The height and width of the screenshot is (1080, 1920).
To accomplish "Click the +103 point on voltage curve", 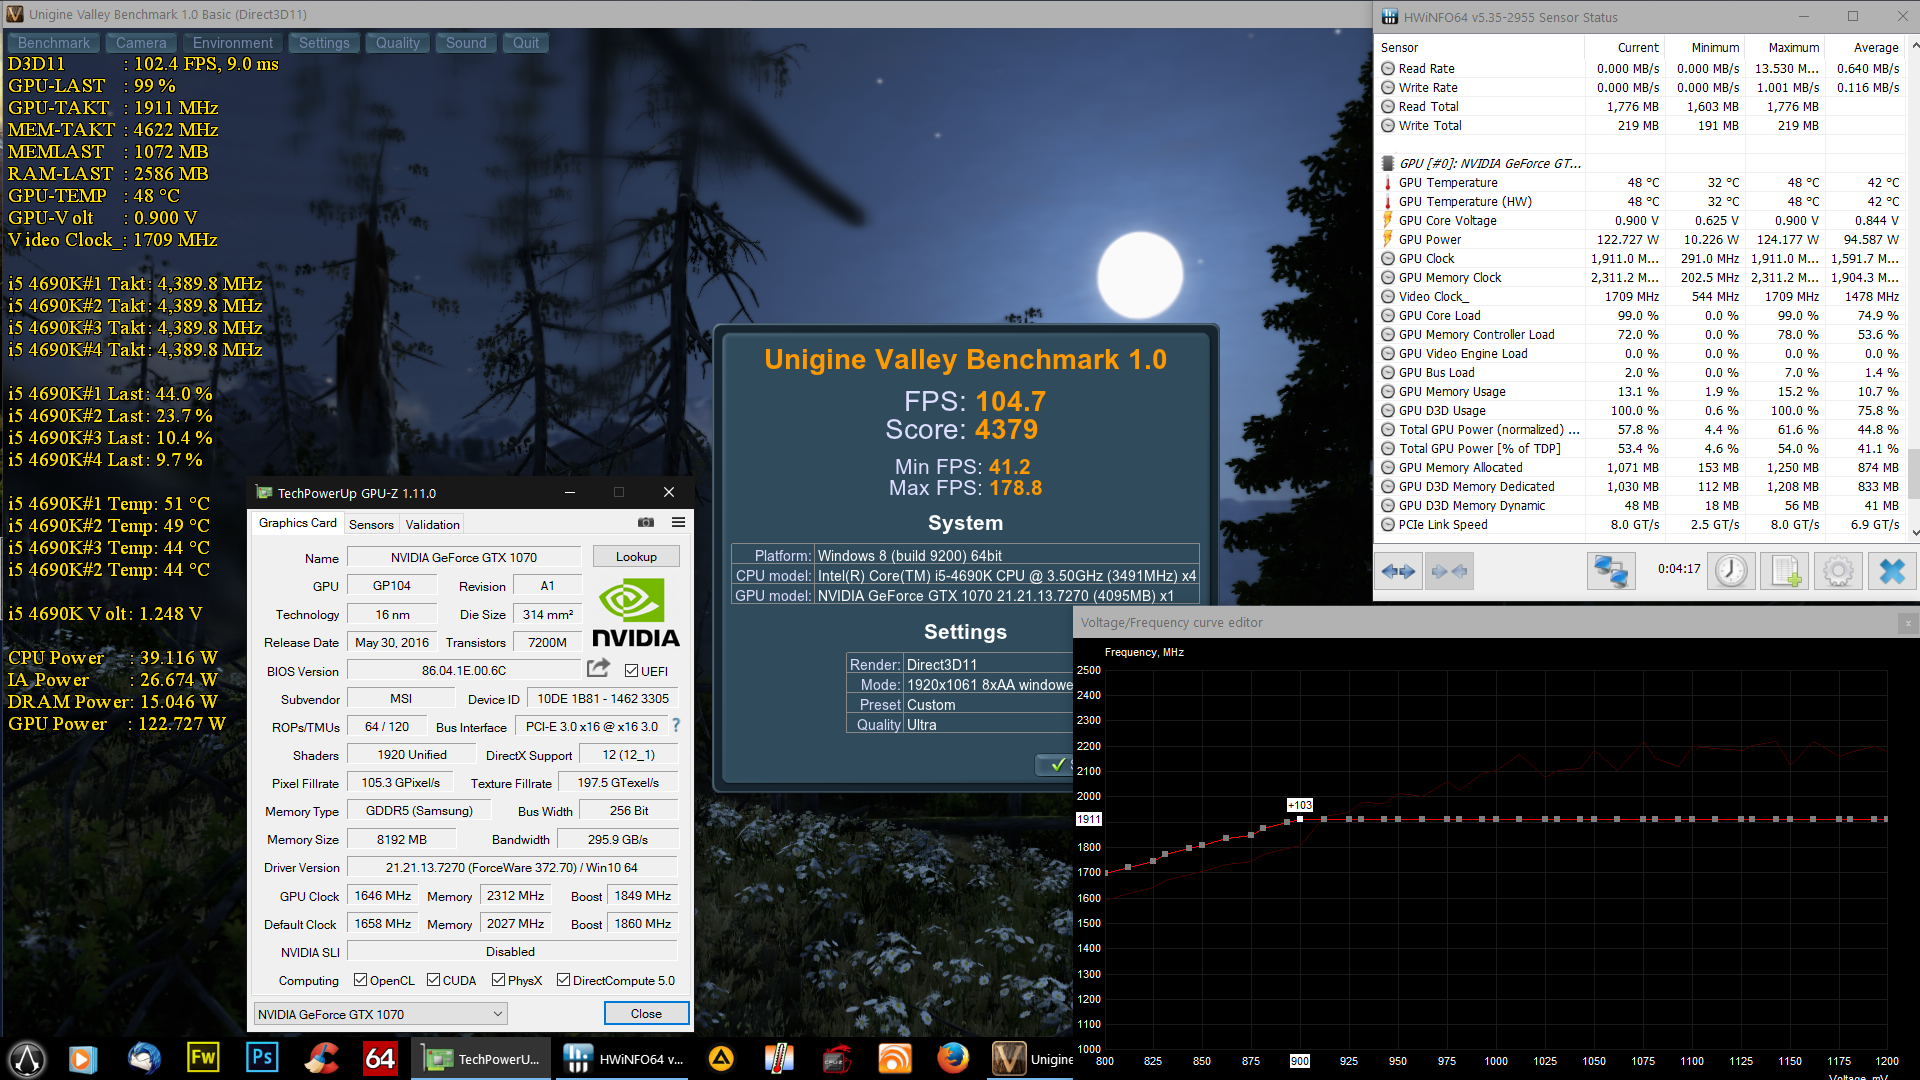I will [x=1299, y=819].
